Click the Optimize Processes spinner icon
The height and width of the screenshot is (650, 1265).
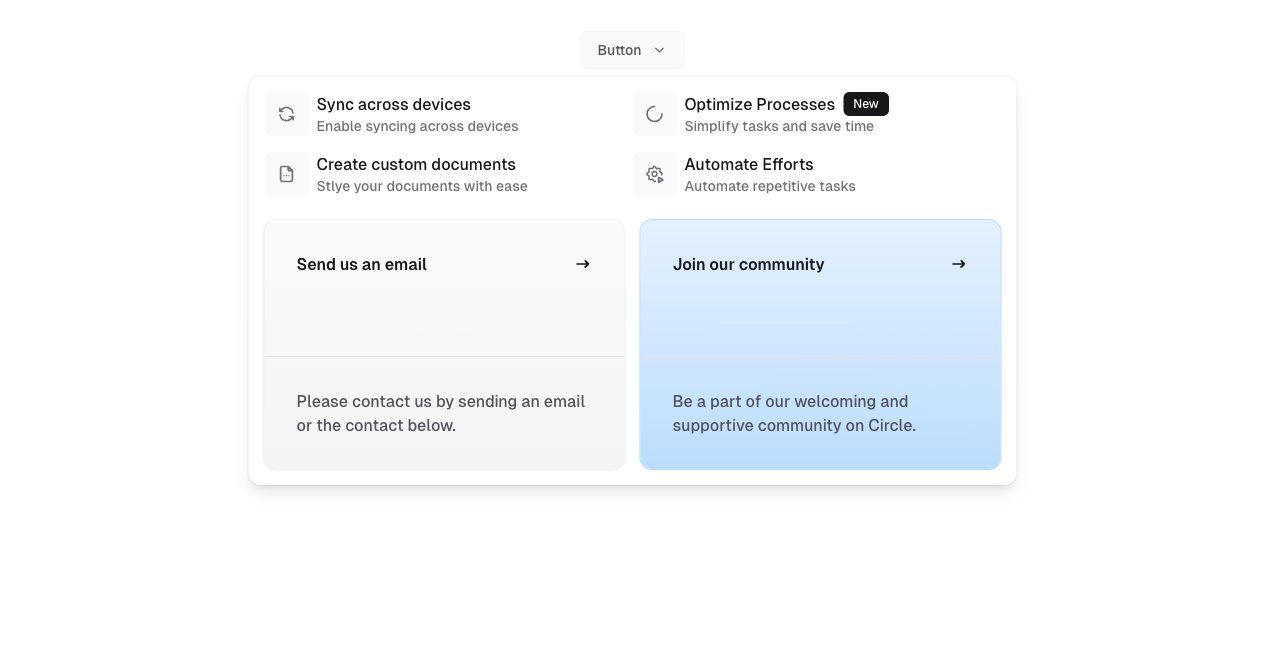pos(654,115)
